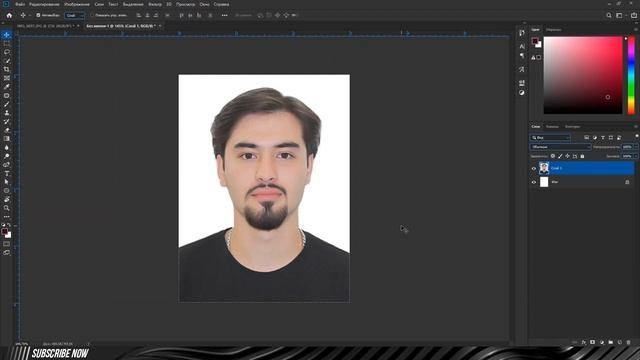Close the active untitled document tab

click(160, 26)
